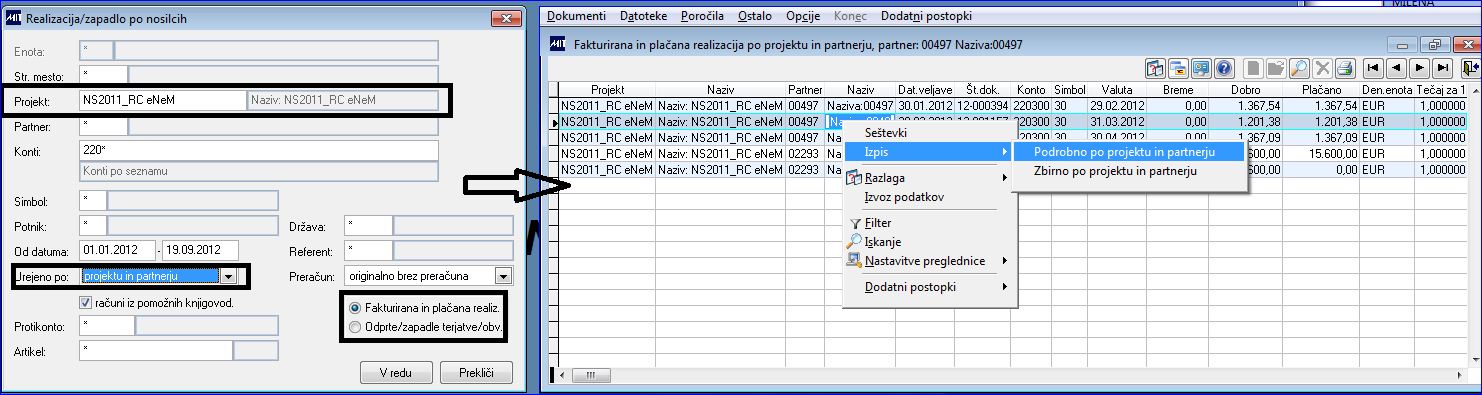Screen dimensions: 1482x395
Task: Click the magnifier search icon in report toolbar
Action: point(1299,68)
